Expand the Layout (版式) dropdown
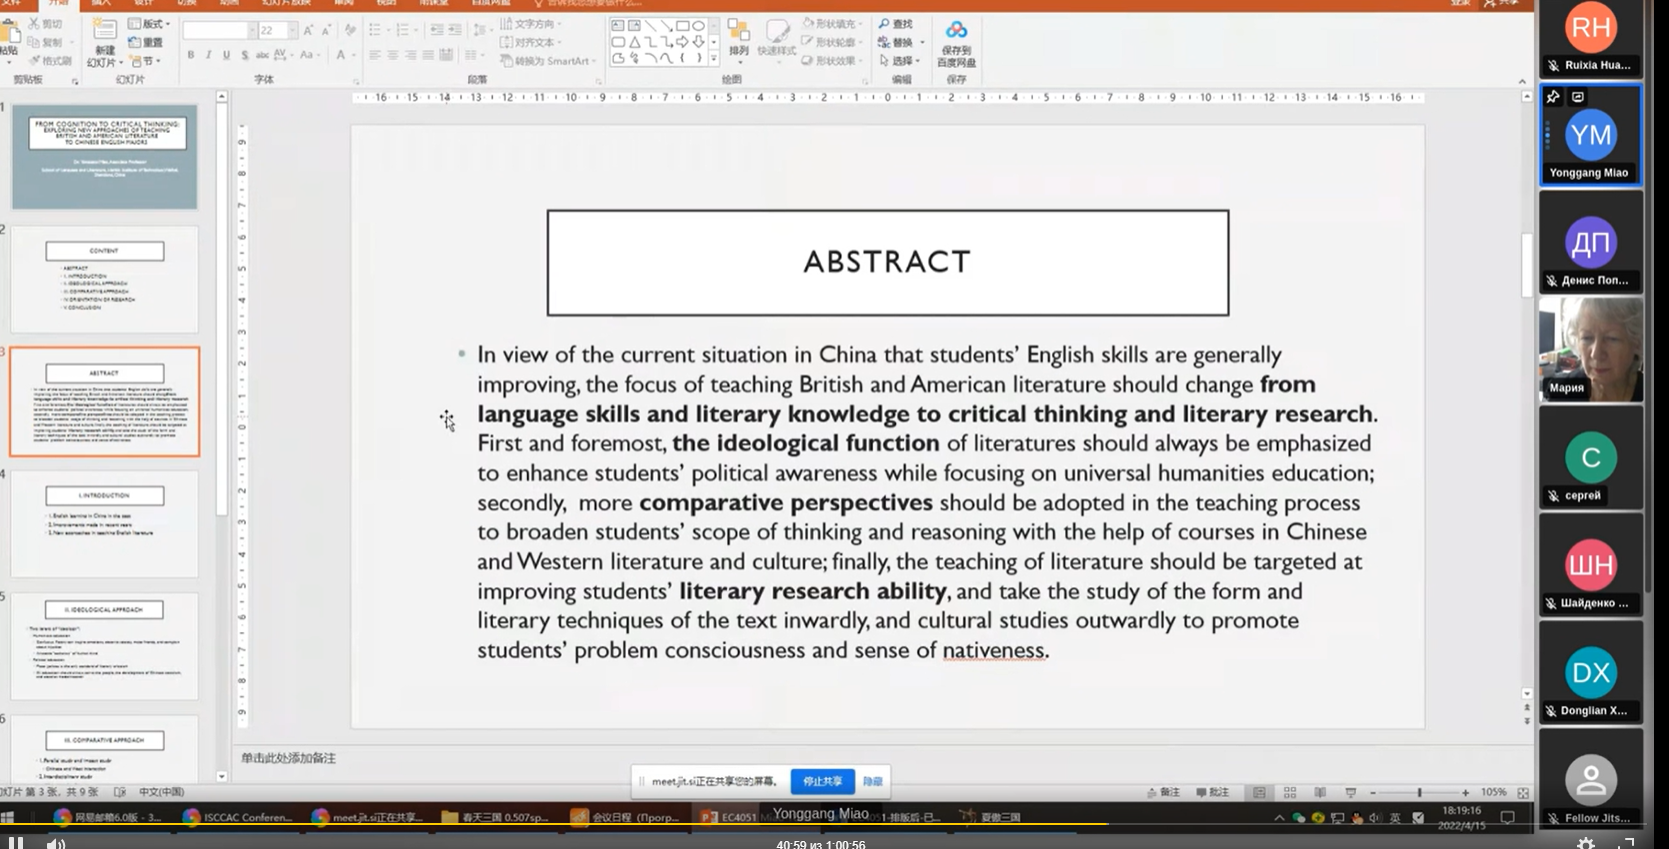1669x849 pixels. click(149, 24)
